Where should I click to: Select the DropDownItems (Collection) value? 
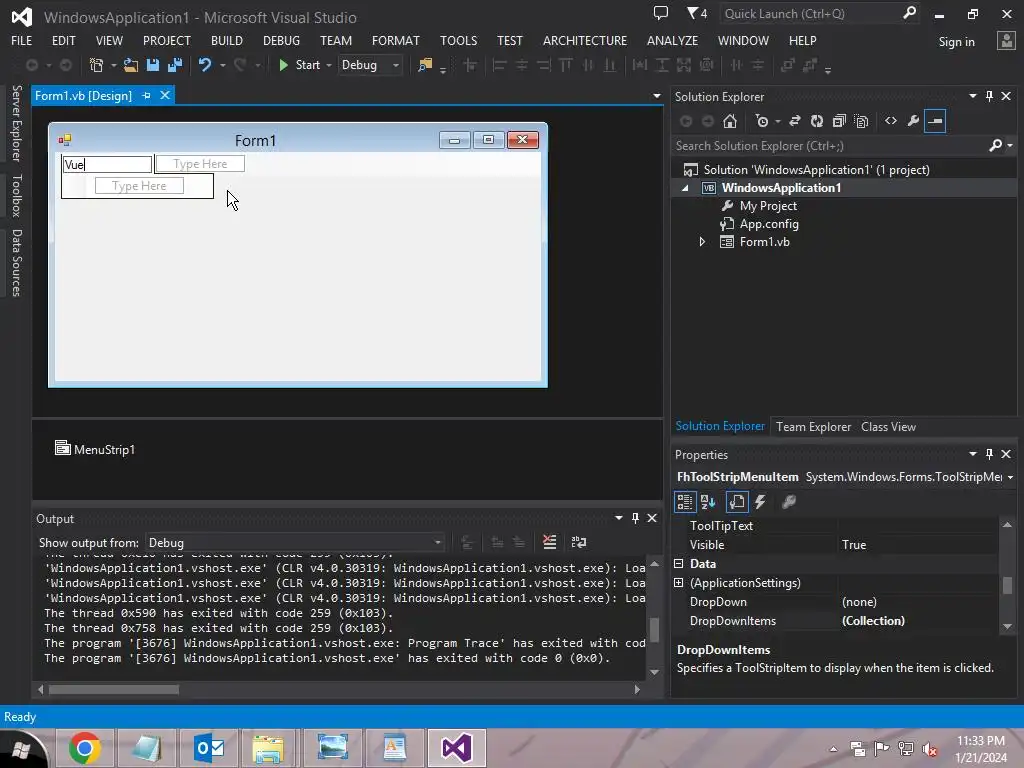coord(917,621)
